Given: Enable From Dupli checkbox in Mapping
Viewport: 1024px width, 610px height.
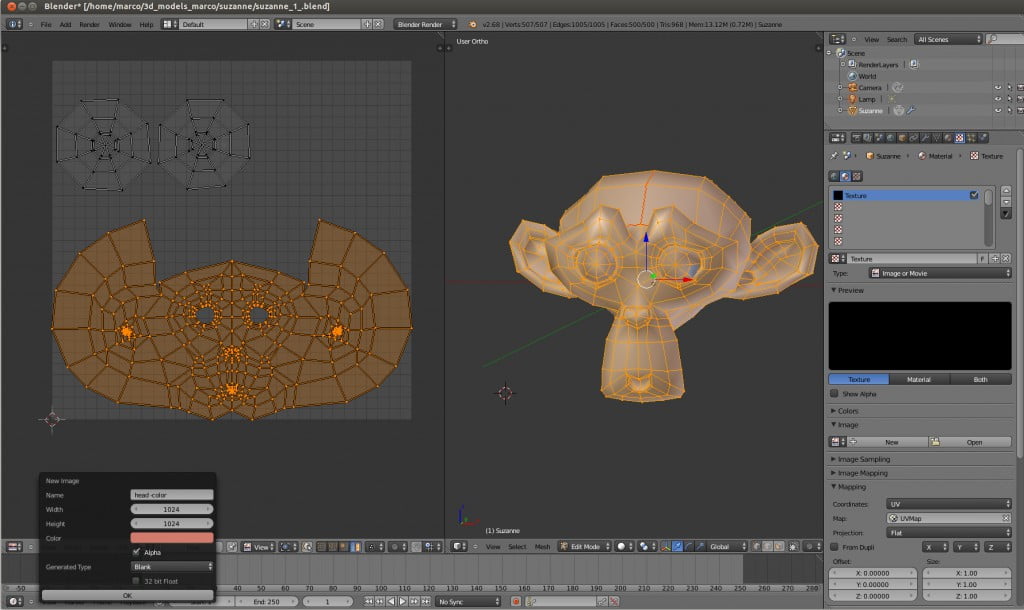Looking at the screenshot, I should [835, 547].
